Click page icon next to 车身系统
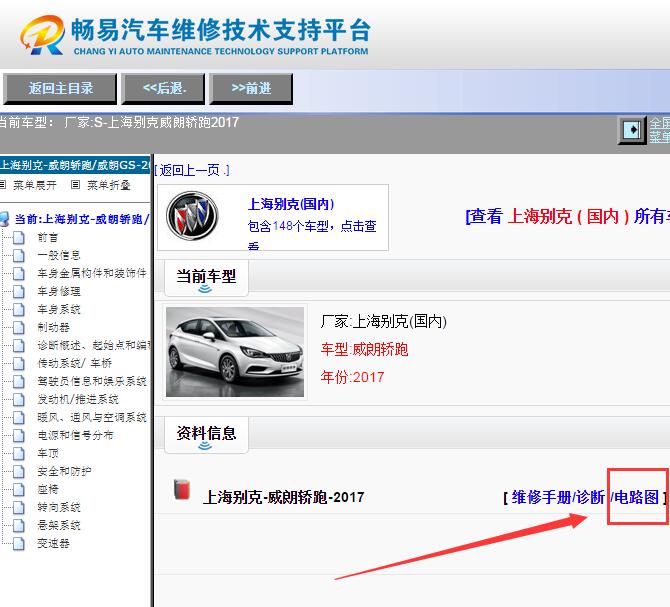This screenshot has width=670, height=607. (18, 309)
